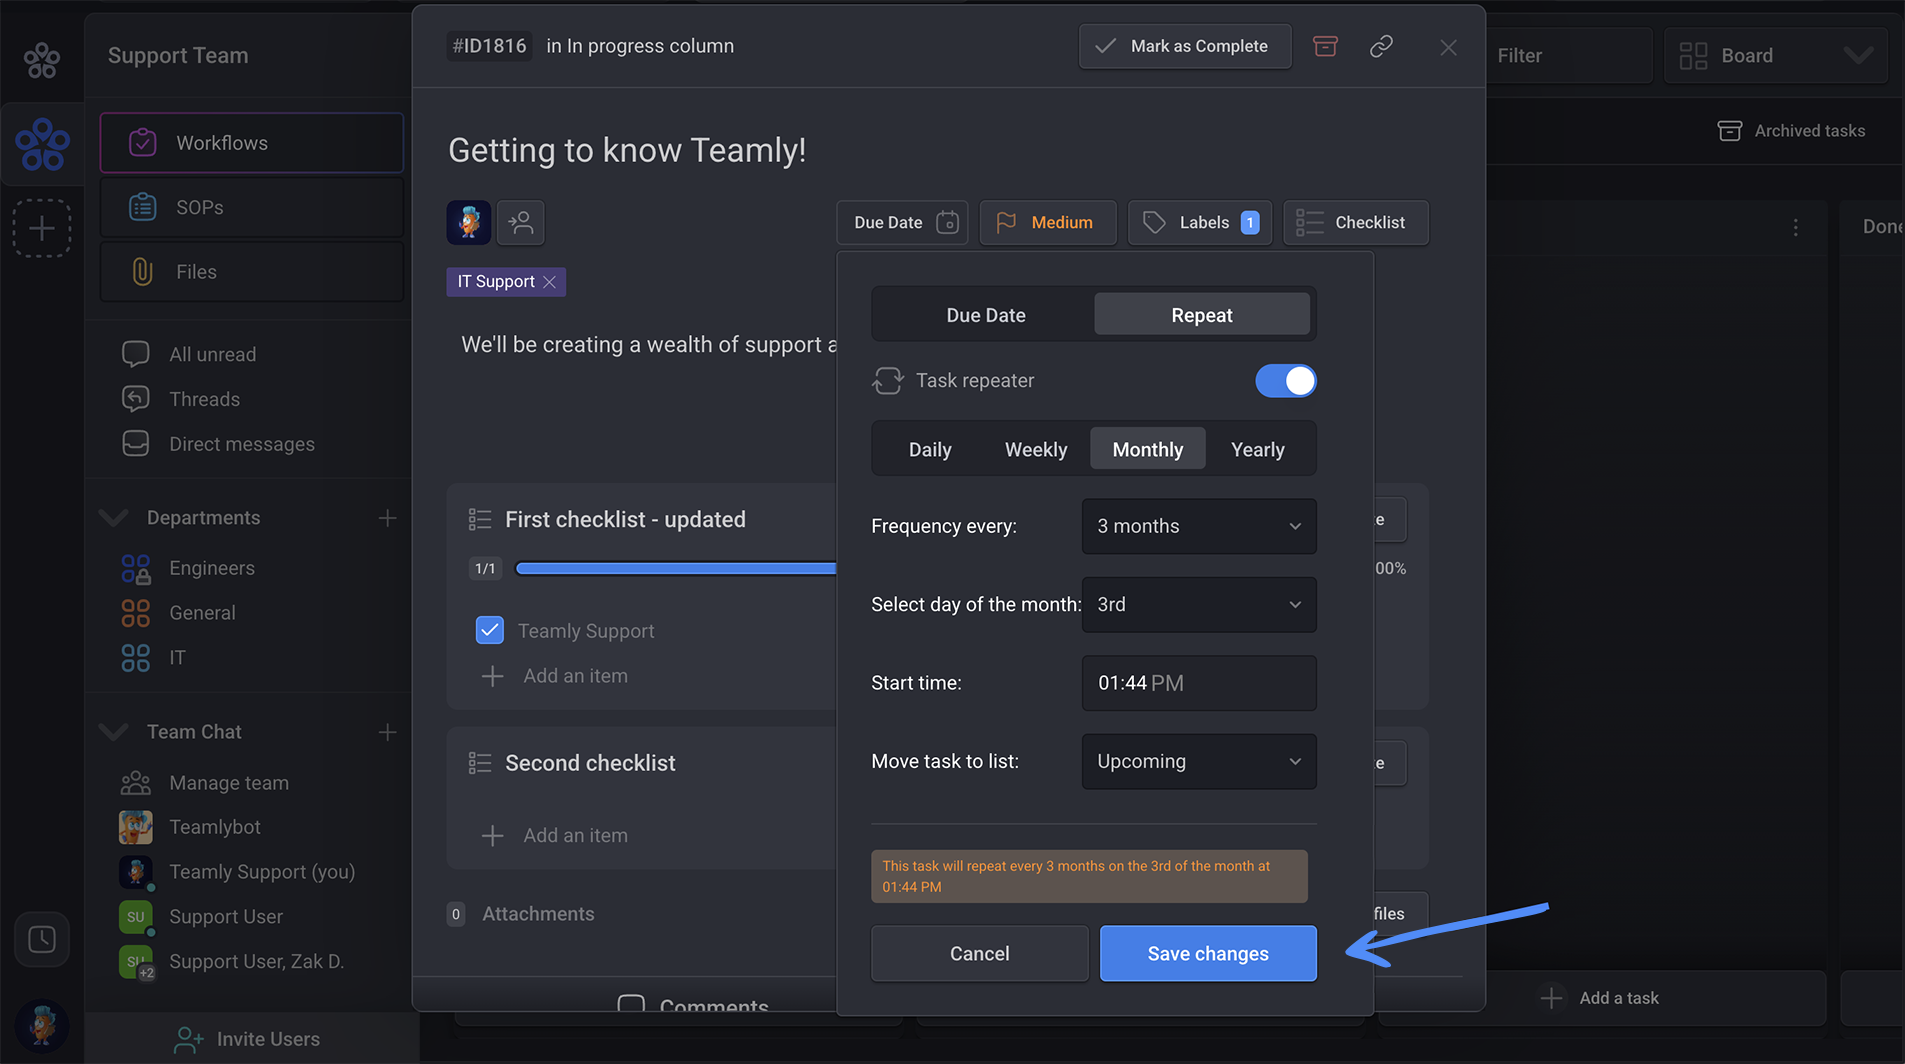Click the Filter field
This screenshot has height=1064, width=1905.
click(1568, 56)
